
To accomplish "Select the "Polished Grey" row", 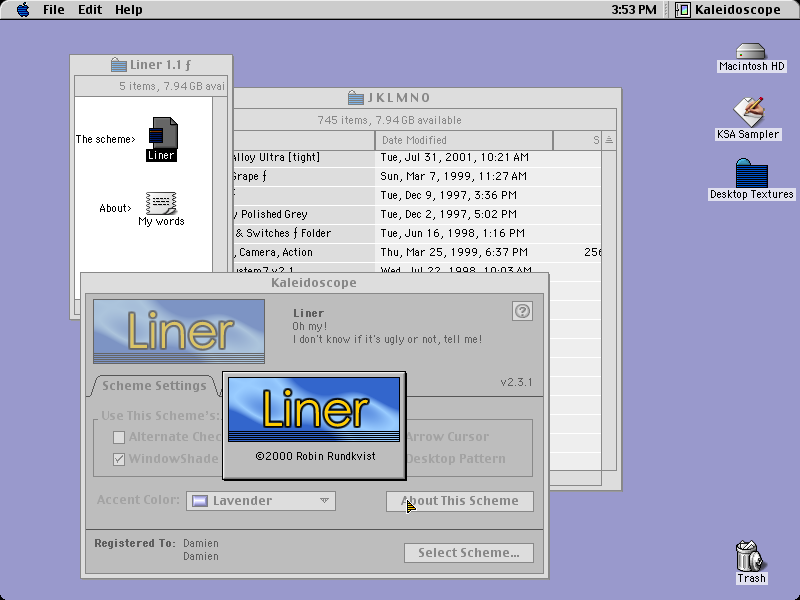I will (x=417, y=214).
